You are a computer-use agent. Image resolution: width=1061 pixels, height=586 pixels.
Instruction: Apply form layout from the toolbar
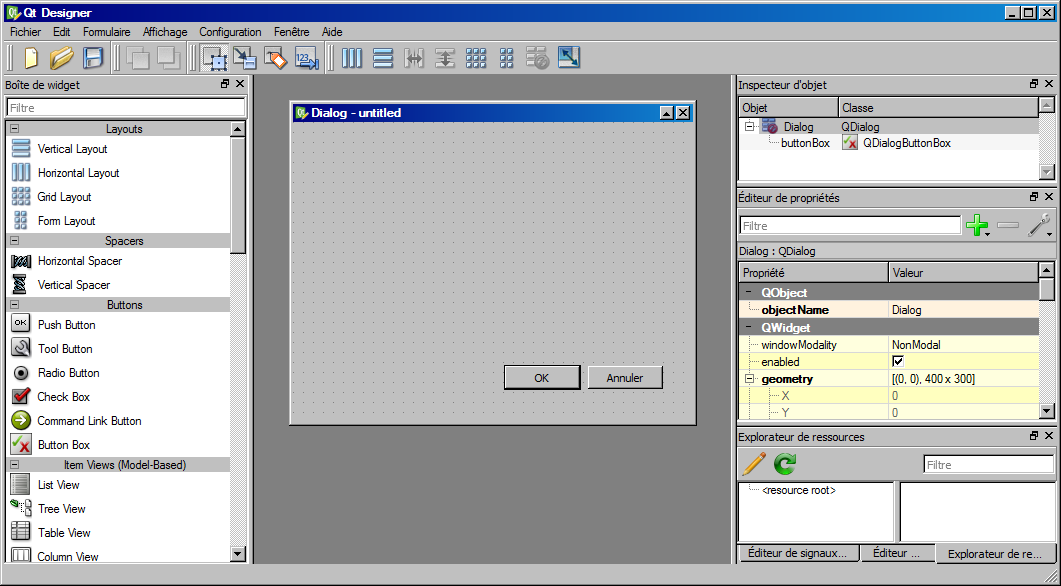tap(507, 58)
